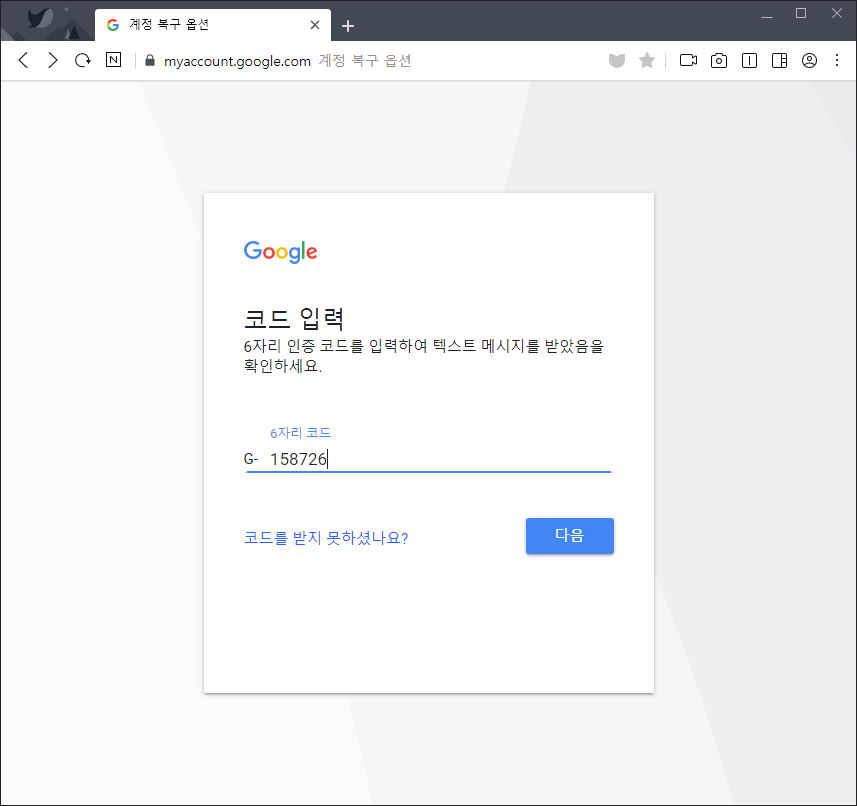The height and width of the screenshot is (806, 857).
Task: Take a screenshot with camera icon
Action: click(x=719, y=60)
